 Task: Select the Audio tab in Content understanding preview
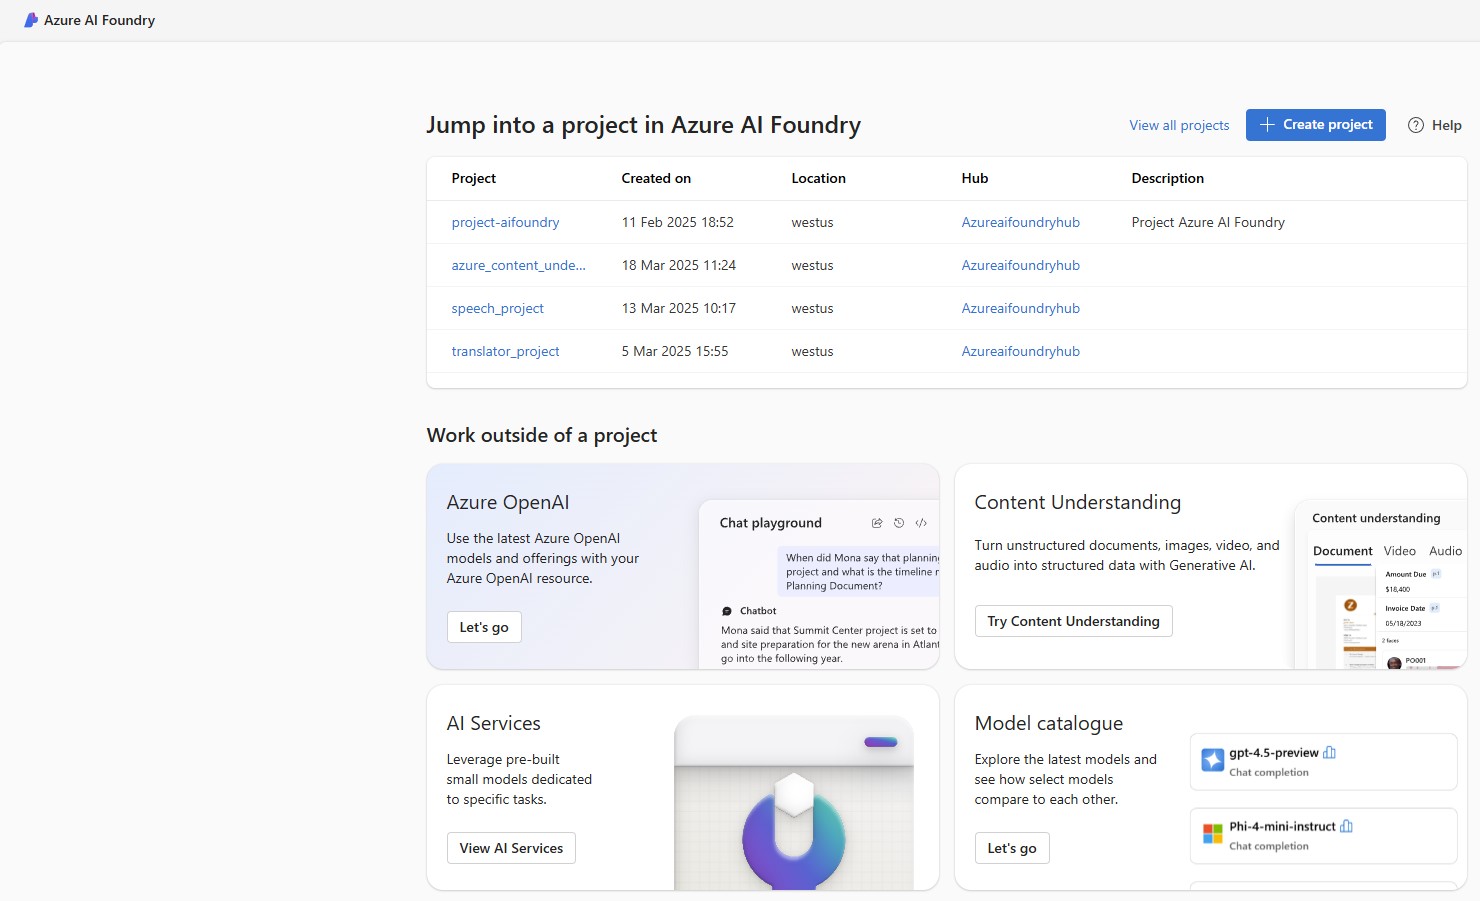(1446, 551)
